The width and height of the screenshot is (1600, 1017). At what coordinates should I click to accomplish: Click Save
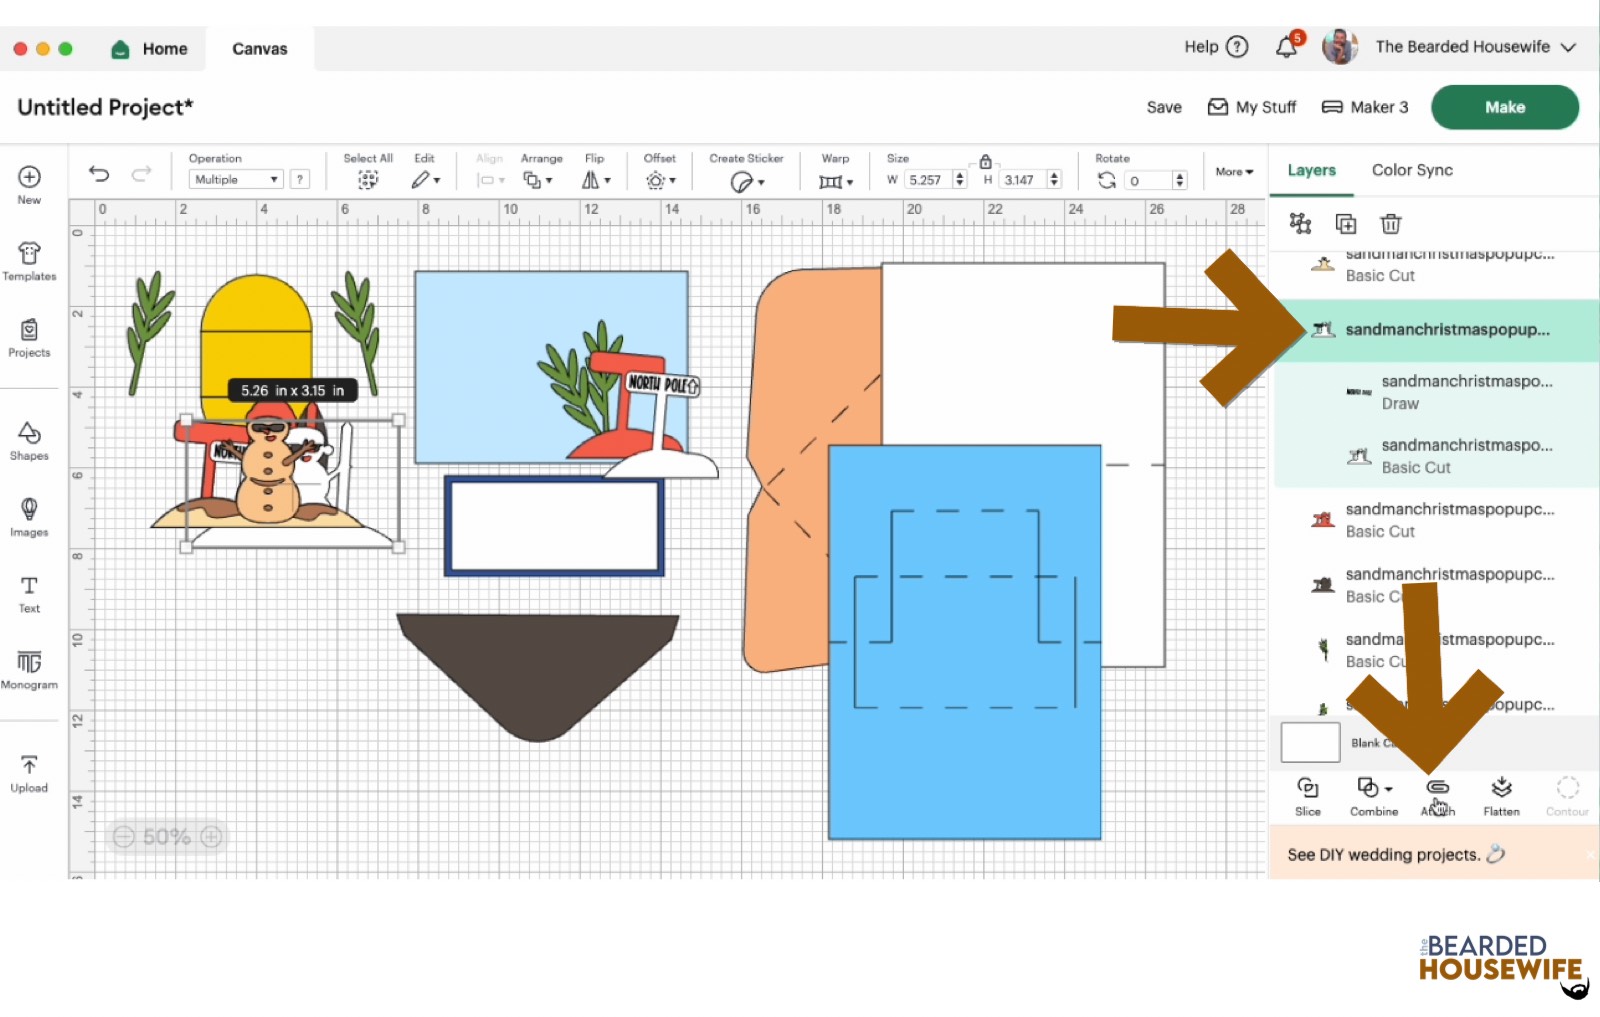click(x=1164, y=107)
